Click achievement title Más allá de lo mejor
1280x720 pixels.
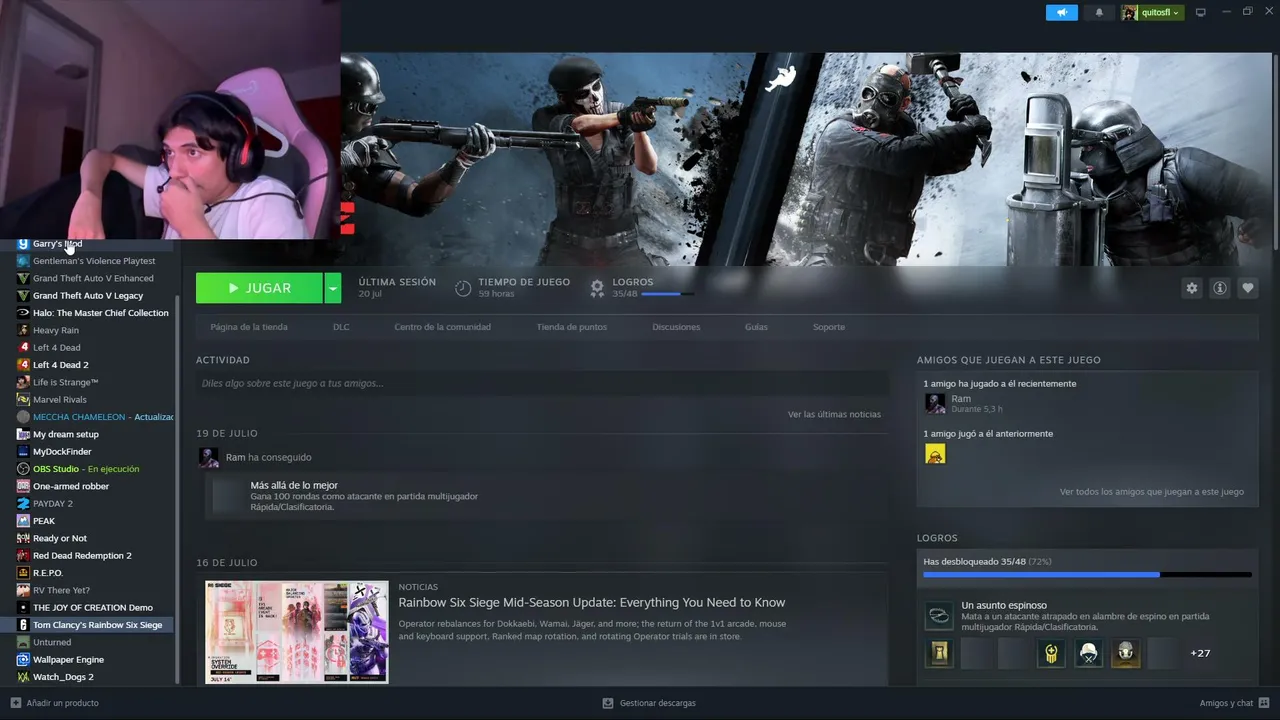click(294, 485)
